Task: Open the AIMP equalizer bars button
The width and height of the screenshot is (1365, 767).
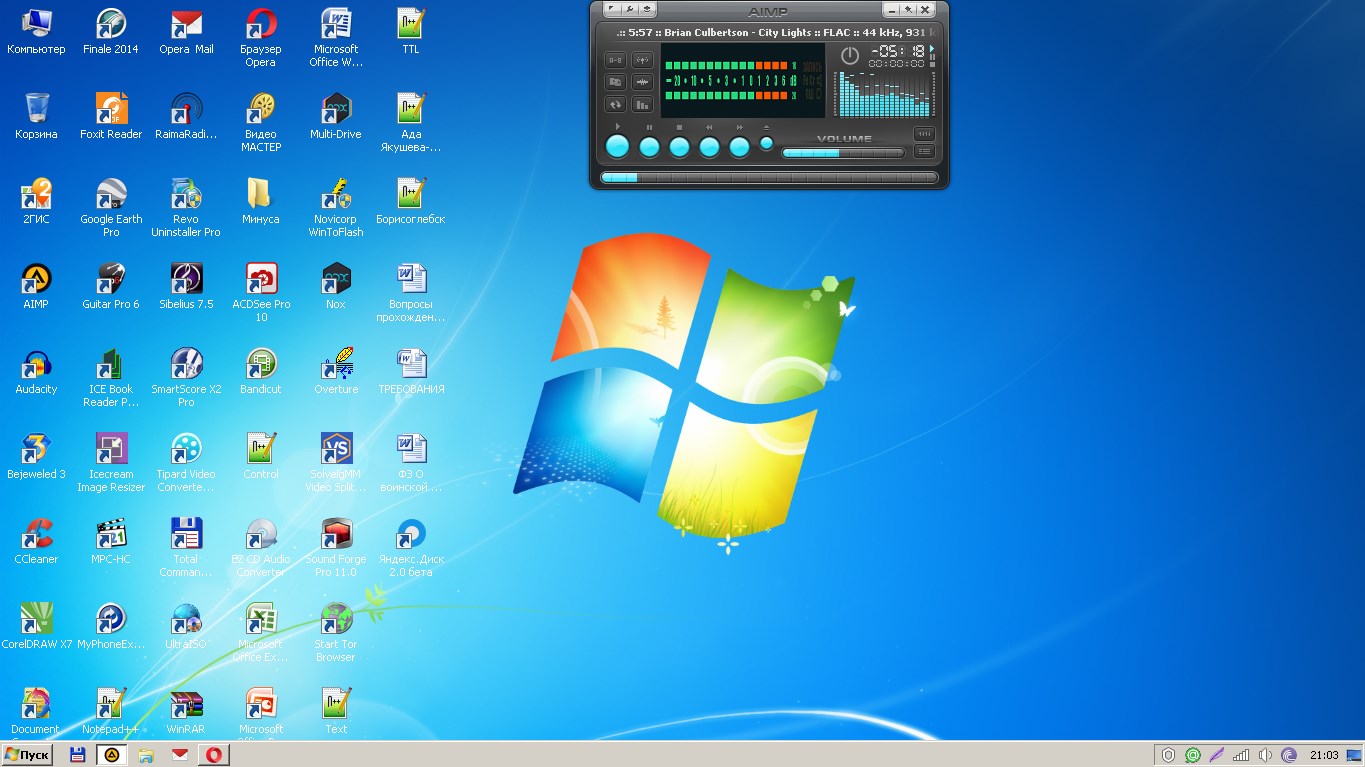Action: coord(642,104)
